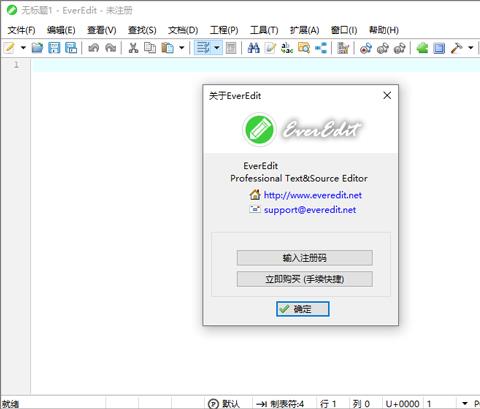Click the column mode icon after word wrap
Viewport: 480px width, 409px height.
coord(231,48)
